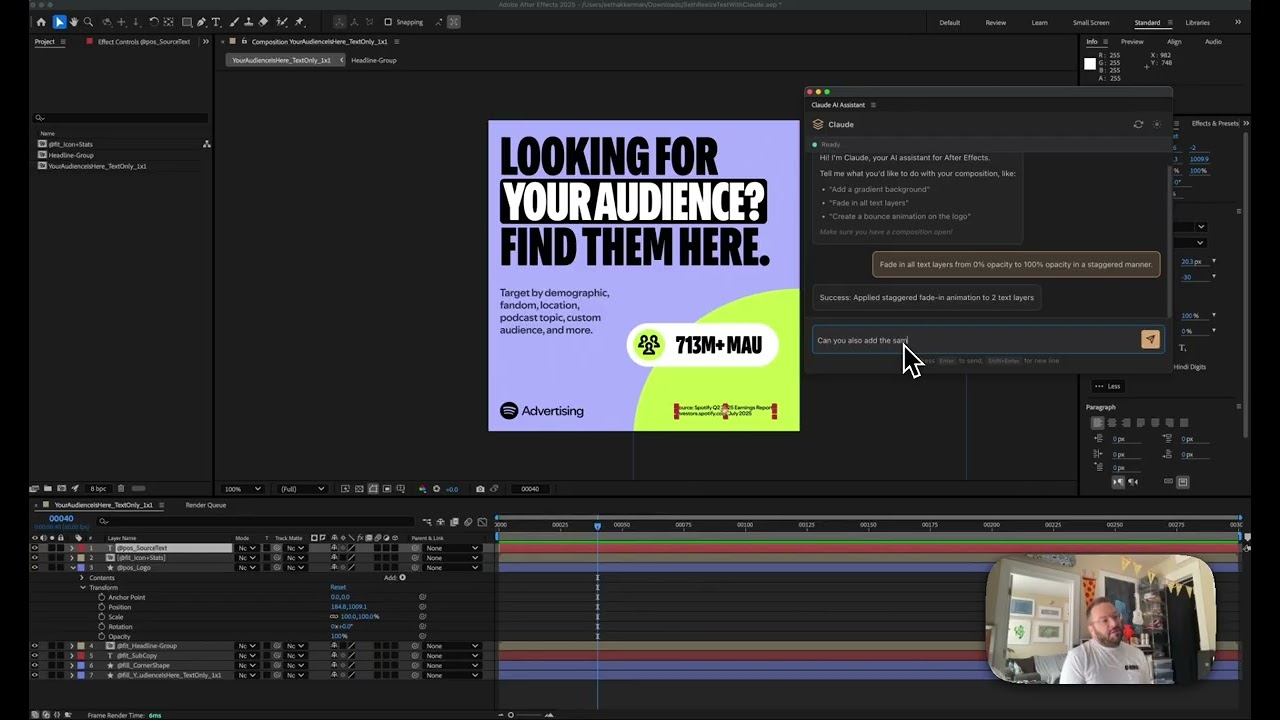Viewport: 1280px width, 720px height.
Task: Click the Position value 184.8,1009.1
Action: point(349,607)
